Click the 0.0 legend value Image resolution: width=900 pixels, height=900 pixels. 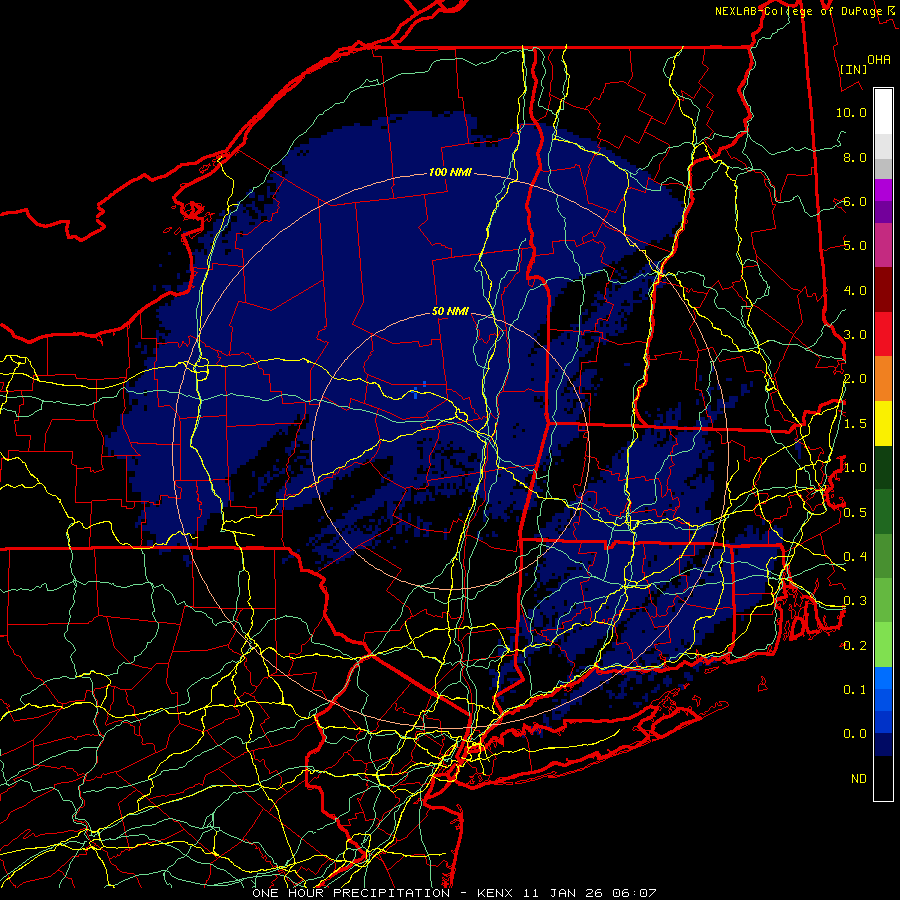coord(855,734)
